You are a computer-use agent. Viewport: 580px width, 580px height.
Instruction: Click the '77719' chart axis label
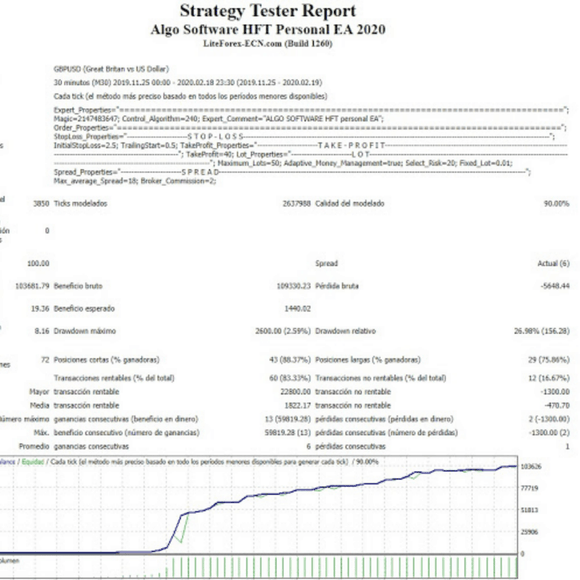[x=529, y=489]
